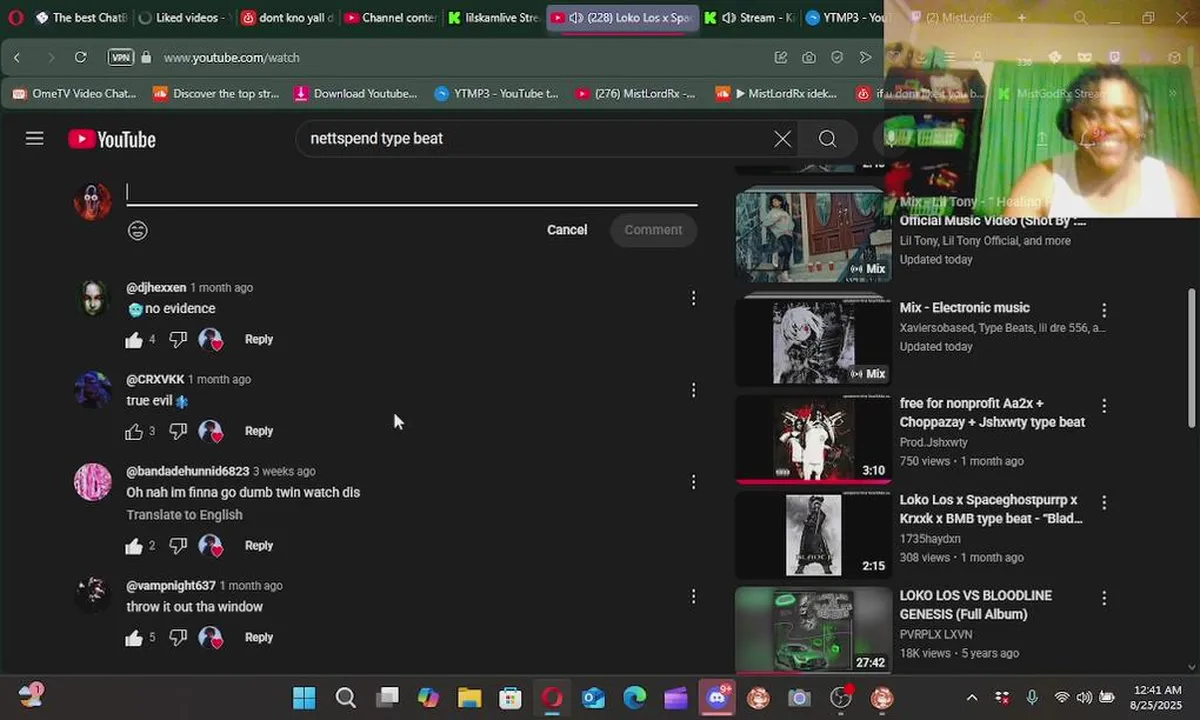Open Windows Start menu
1200x720 pixels.
(304, 698)
